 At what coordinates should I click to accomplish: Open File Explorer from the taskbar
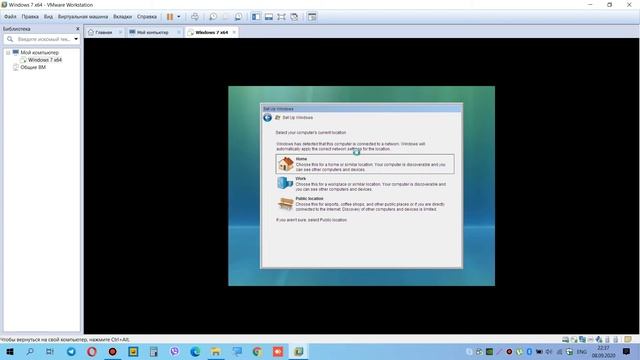[216, 351]
